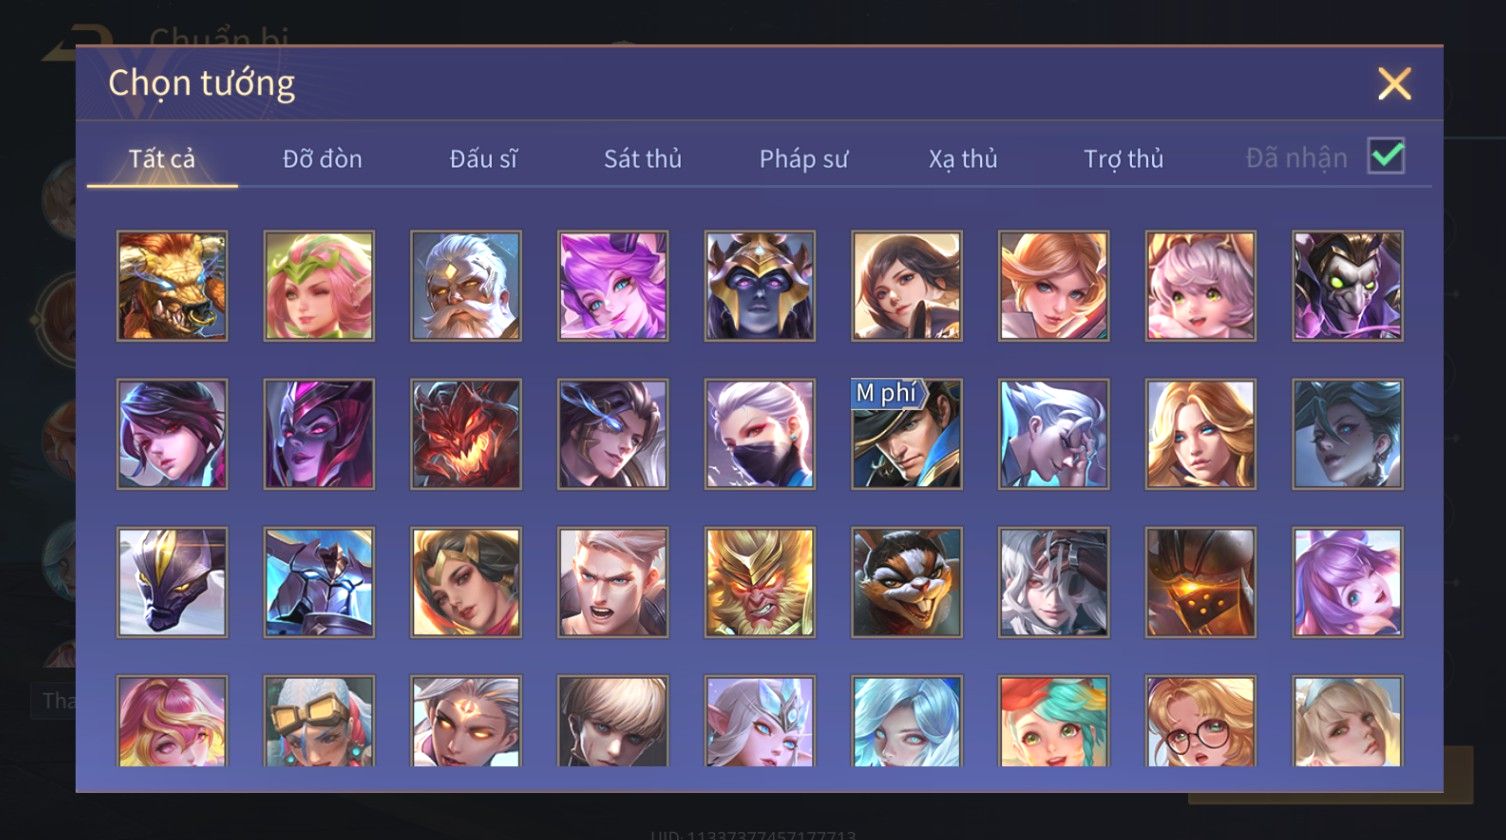1506x840 pixels.
Task: Choose the golden monkey king hero
Action: 760,582
